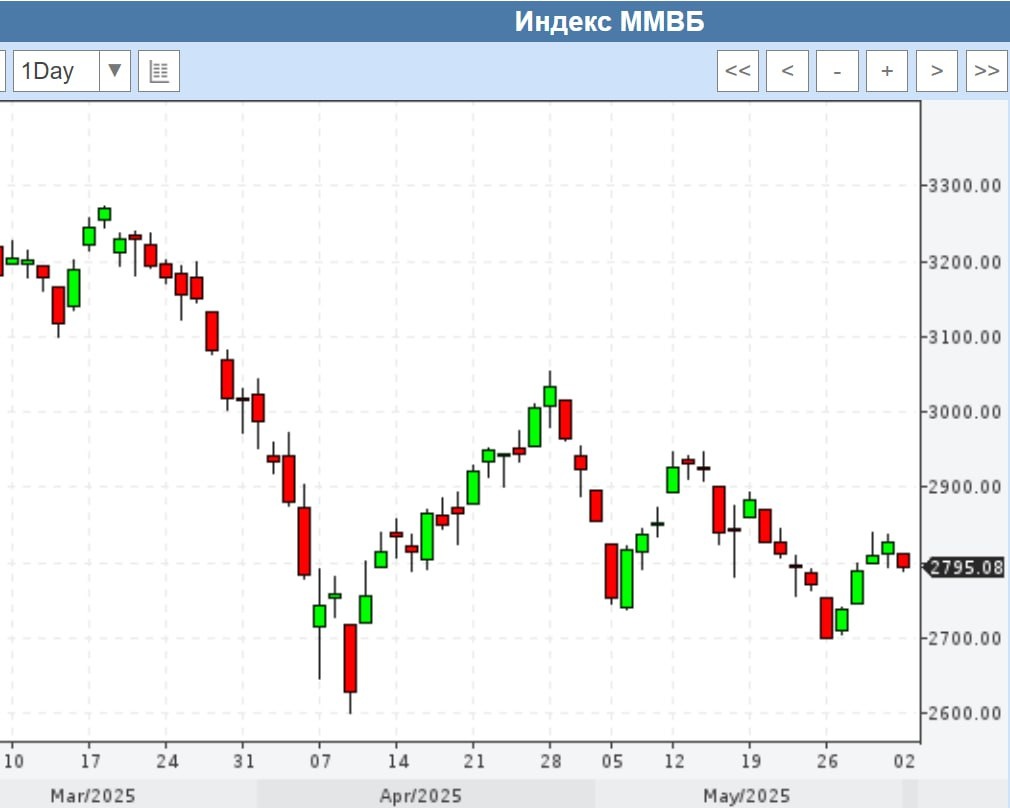Jump to chart end with >> button

click(987, 71)
